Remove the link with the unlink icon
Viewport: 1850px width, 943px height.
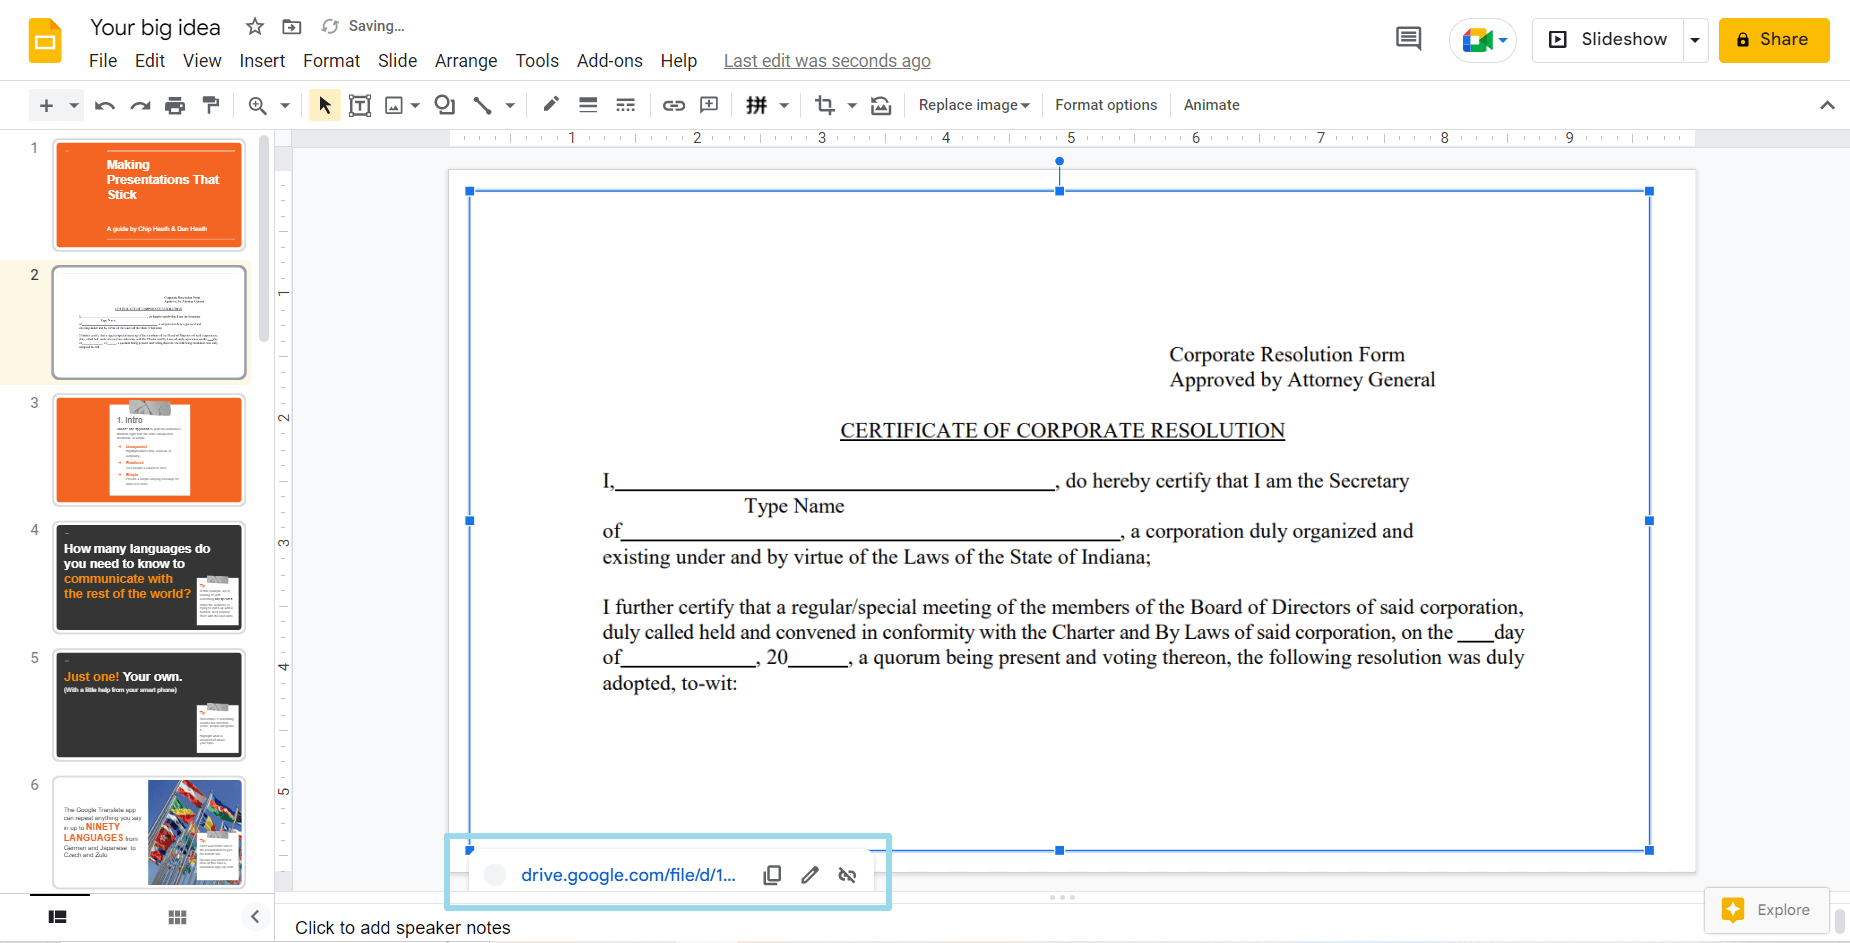[x=847, y=874]
